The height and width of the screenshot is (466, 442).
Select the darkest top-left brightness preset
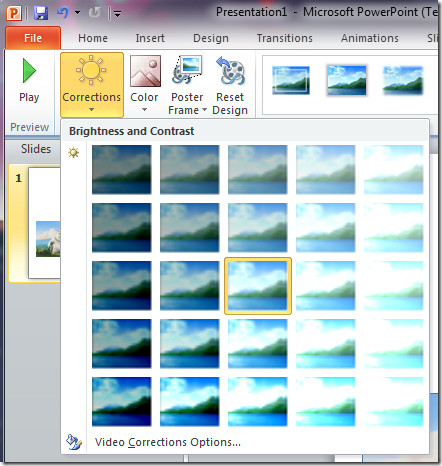coord(122,169)
